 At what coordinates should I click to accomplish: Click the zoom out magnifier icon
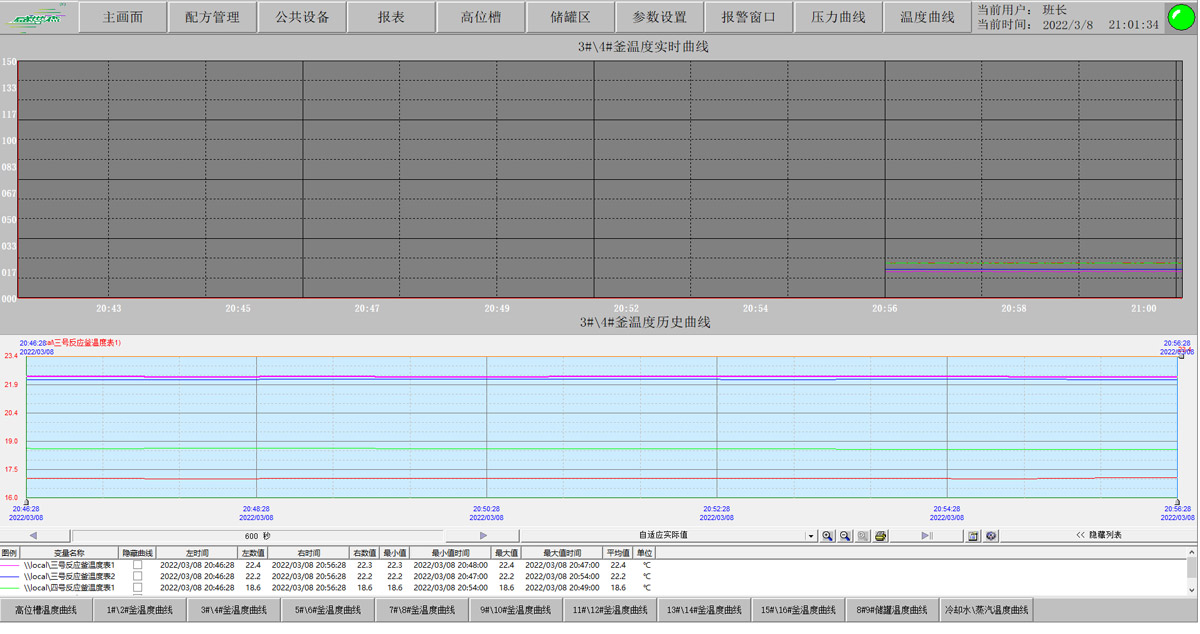click(845, 536)
